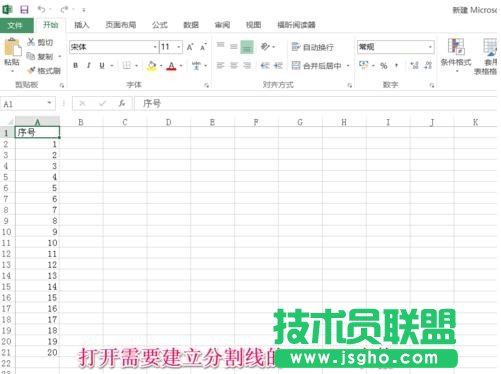Screen dimensions: 501x374
Task: Apply the red font color A
Action: click(x=171, y=66)
